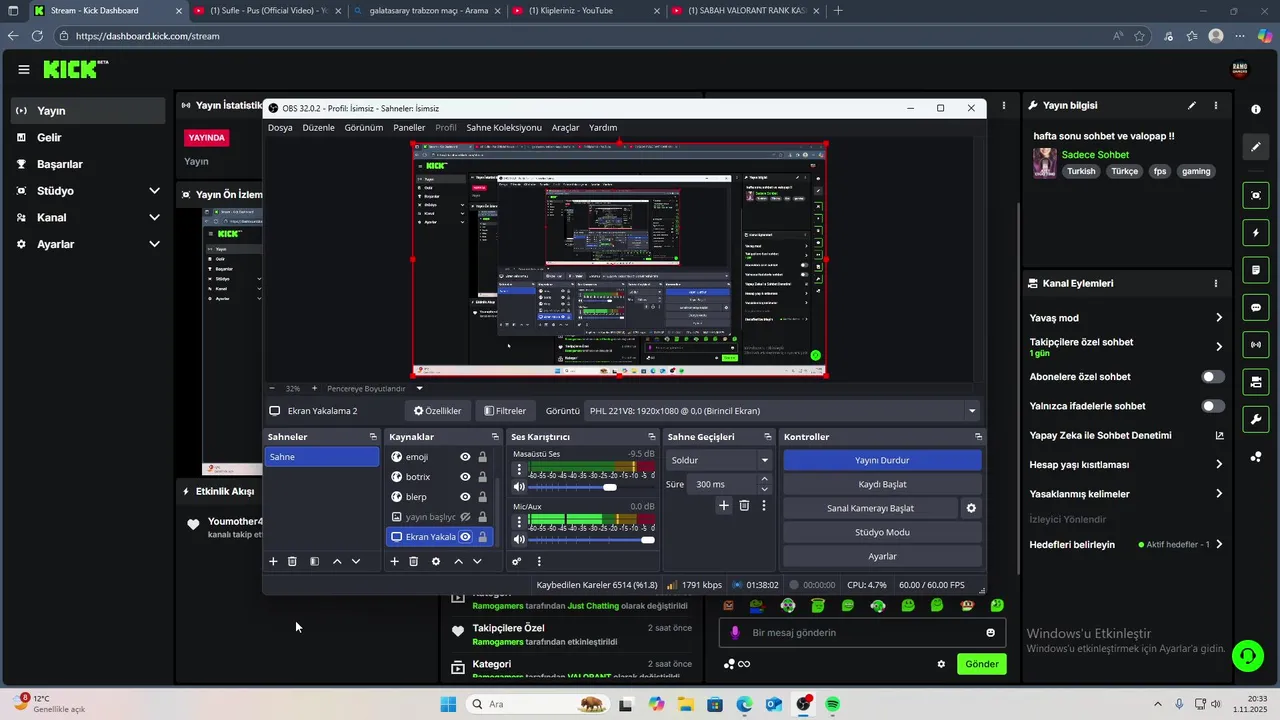Image resolution: width=1280 pixels, height=720 pixels.
Task: Open the Görünüm menu in OBS
Action: [x=364, y=128]
